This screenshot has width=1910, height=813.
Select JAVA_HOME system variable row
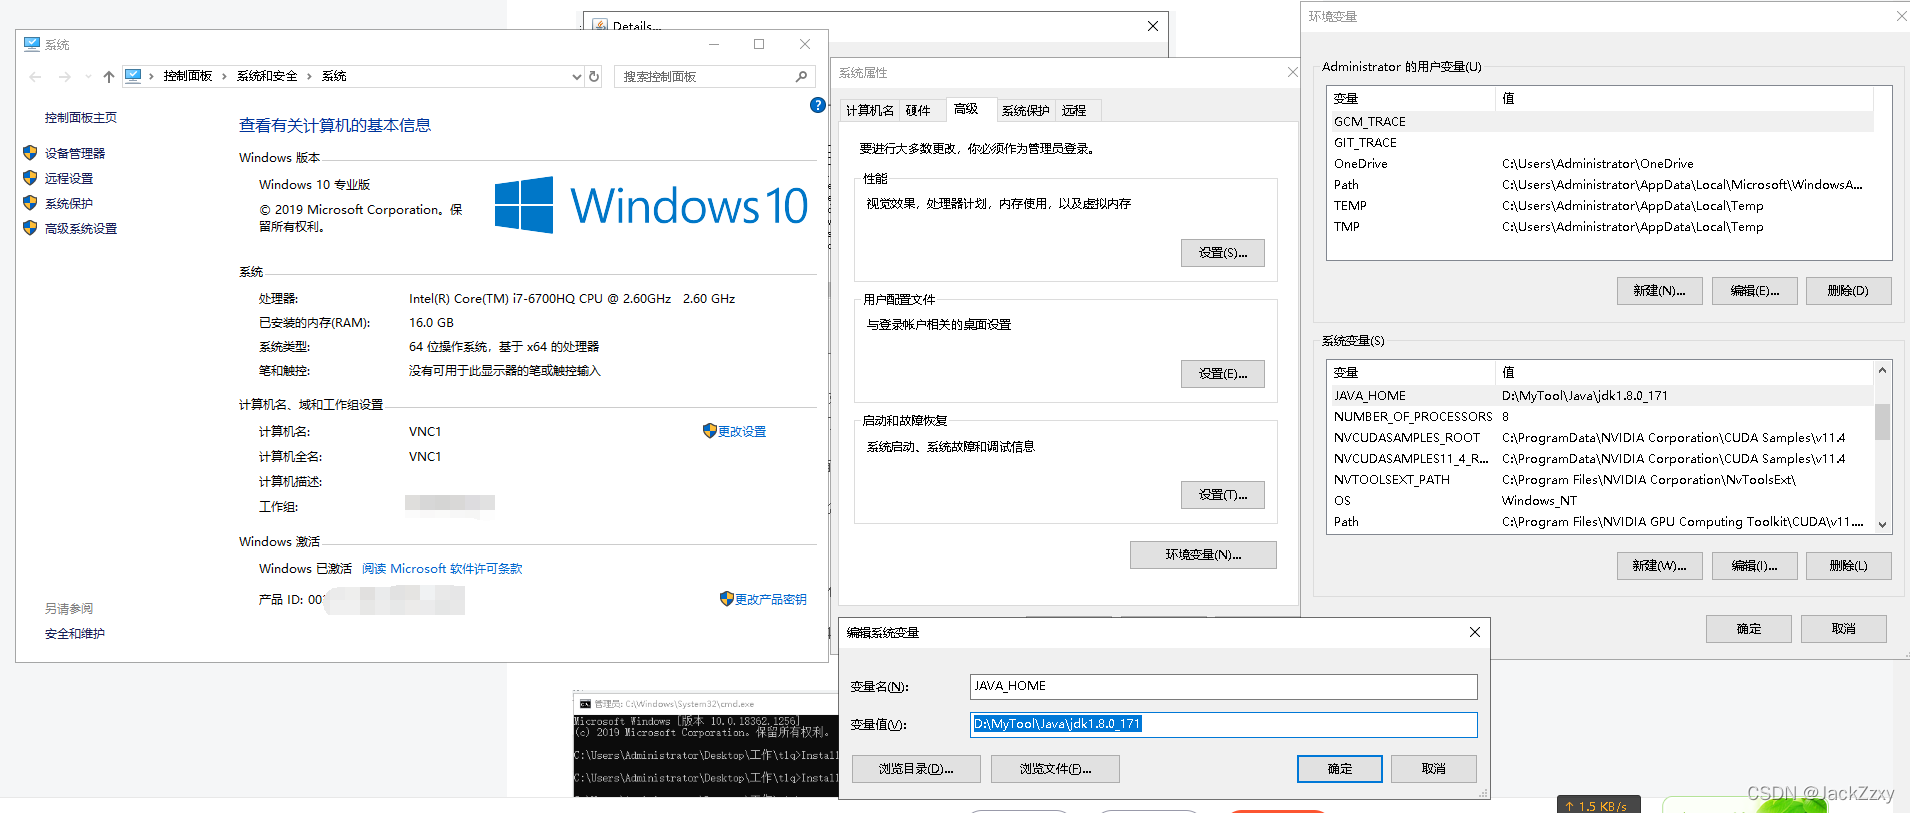tap(1602, 396)
